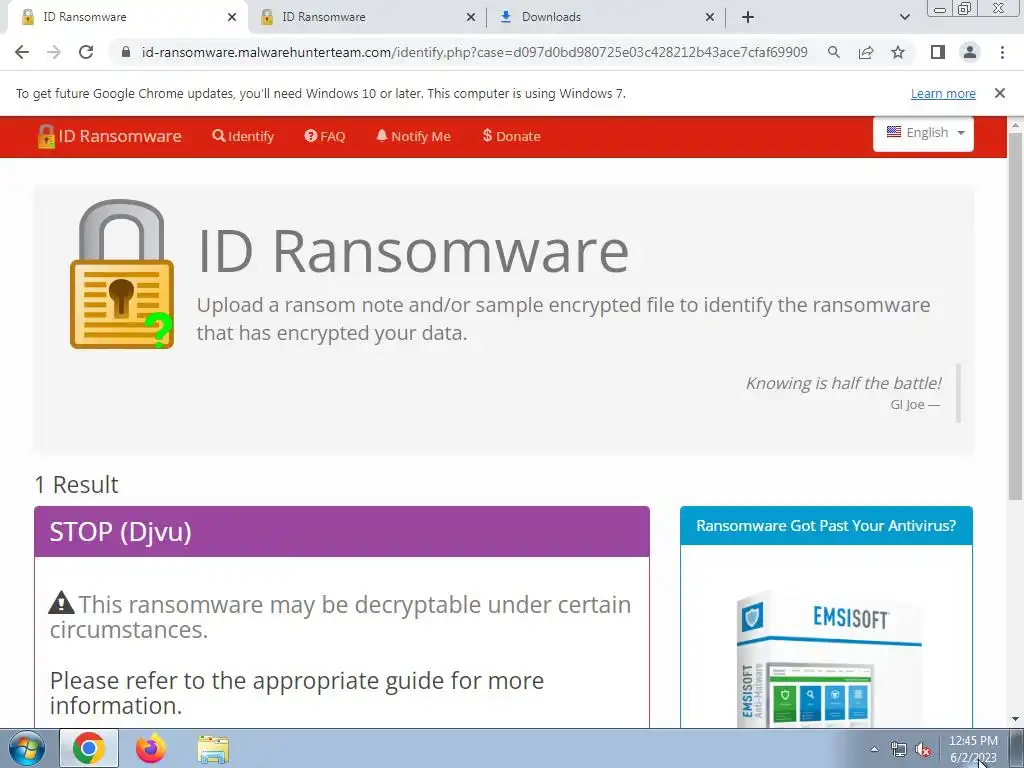Share this page using the share icon
Screen dimensions: 1024x768
(866, 52)
